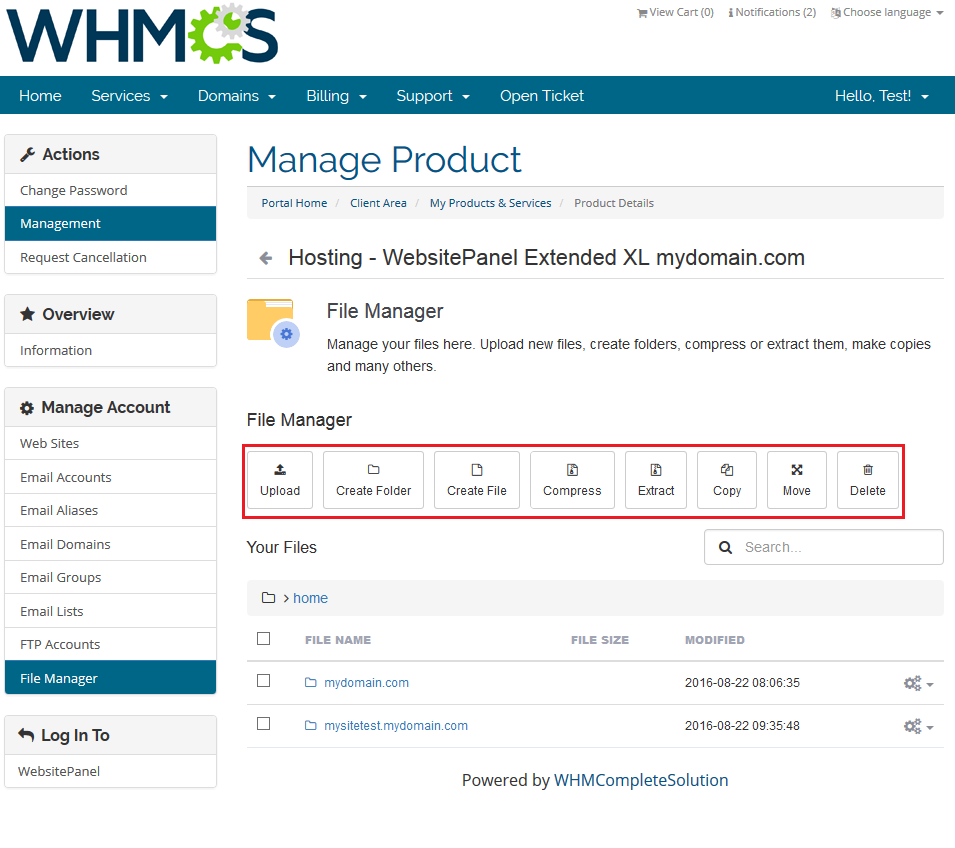Extract an archive with Extract button
Screen dimensions: 955x848
(656, 480)
